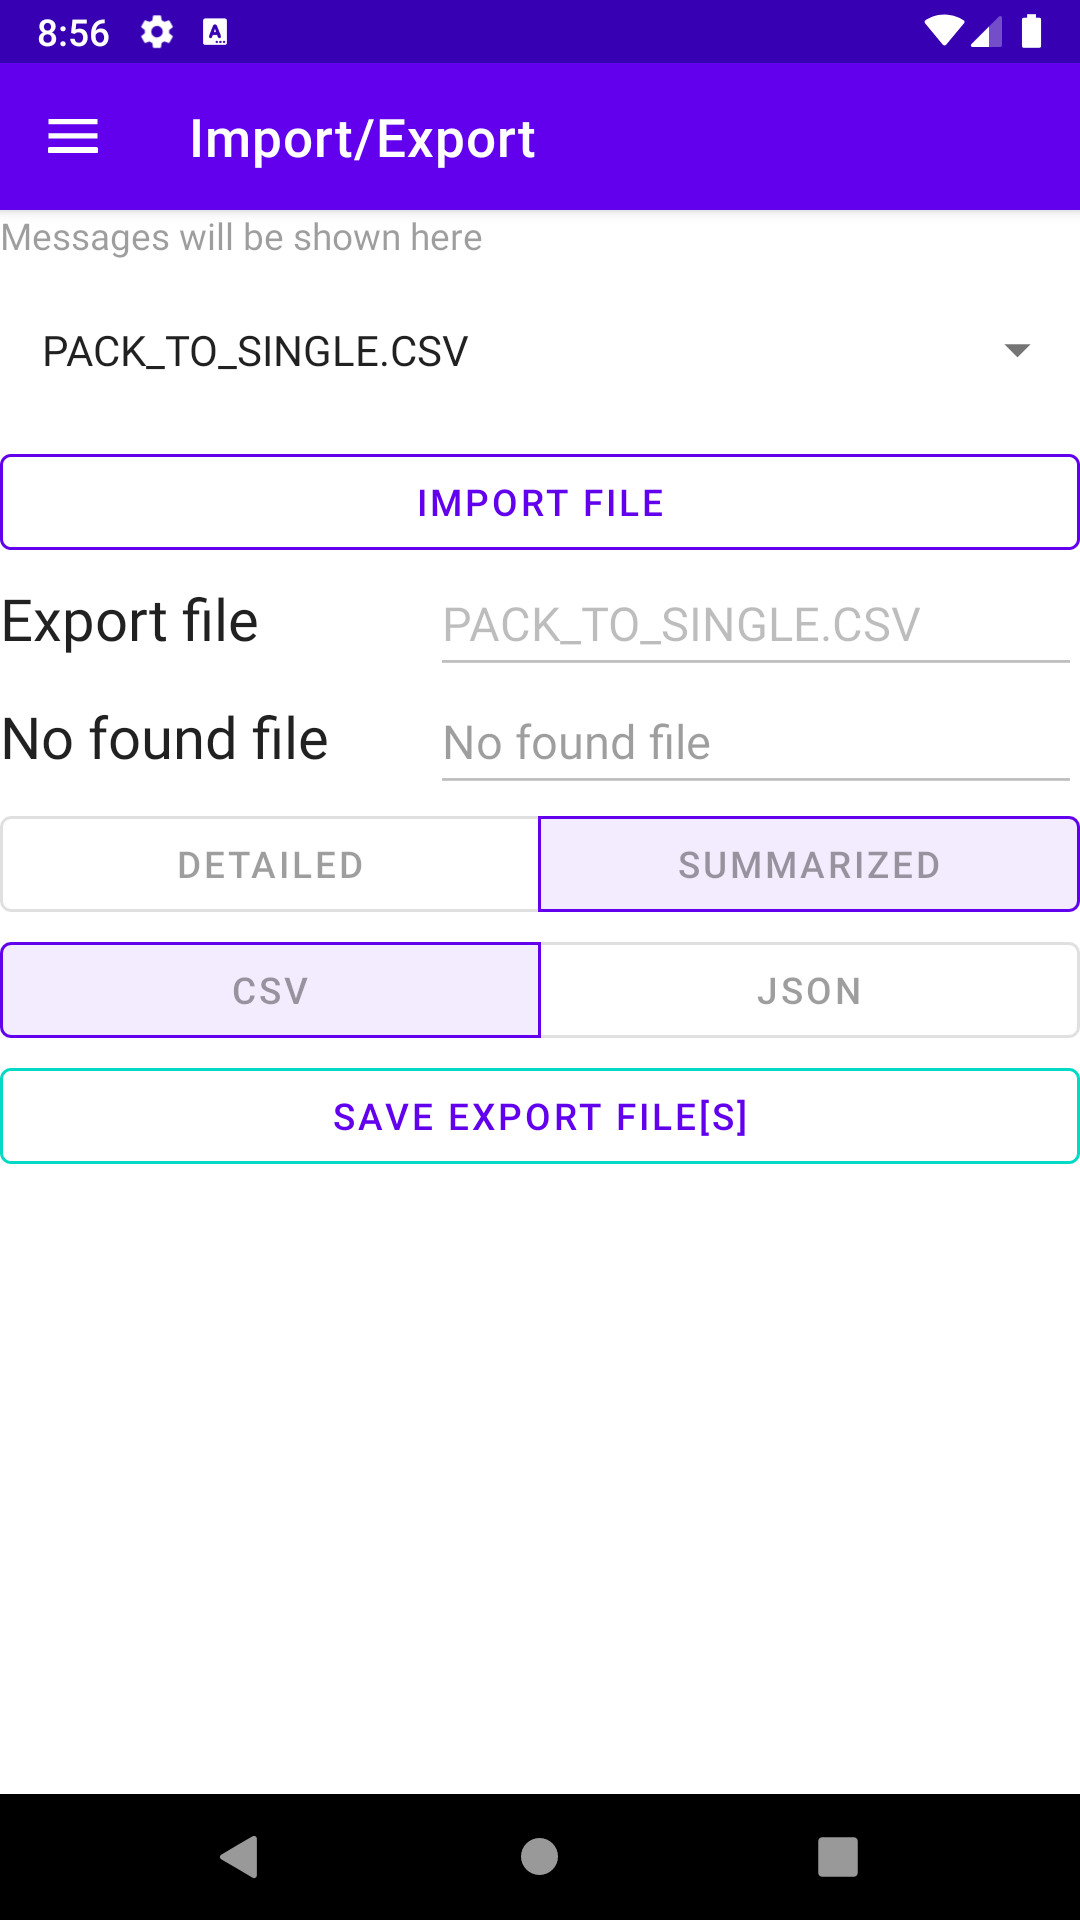Choose CSV export format
The height and width of the screenshot is (1920, 1080).
click(x=270, y=991)
